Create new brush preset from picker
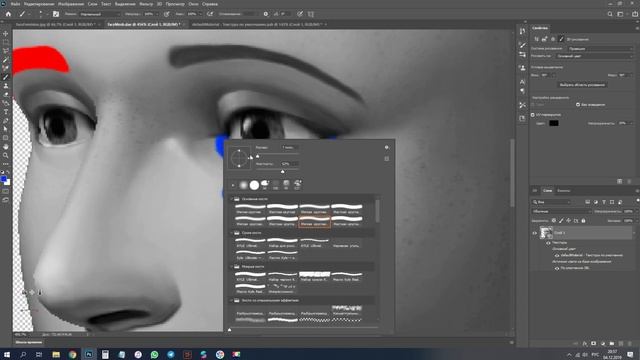Image resolution: width=640 pixels, height=360 pixels. (387, 158)
